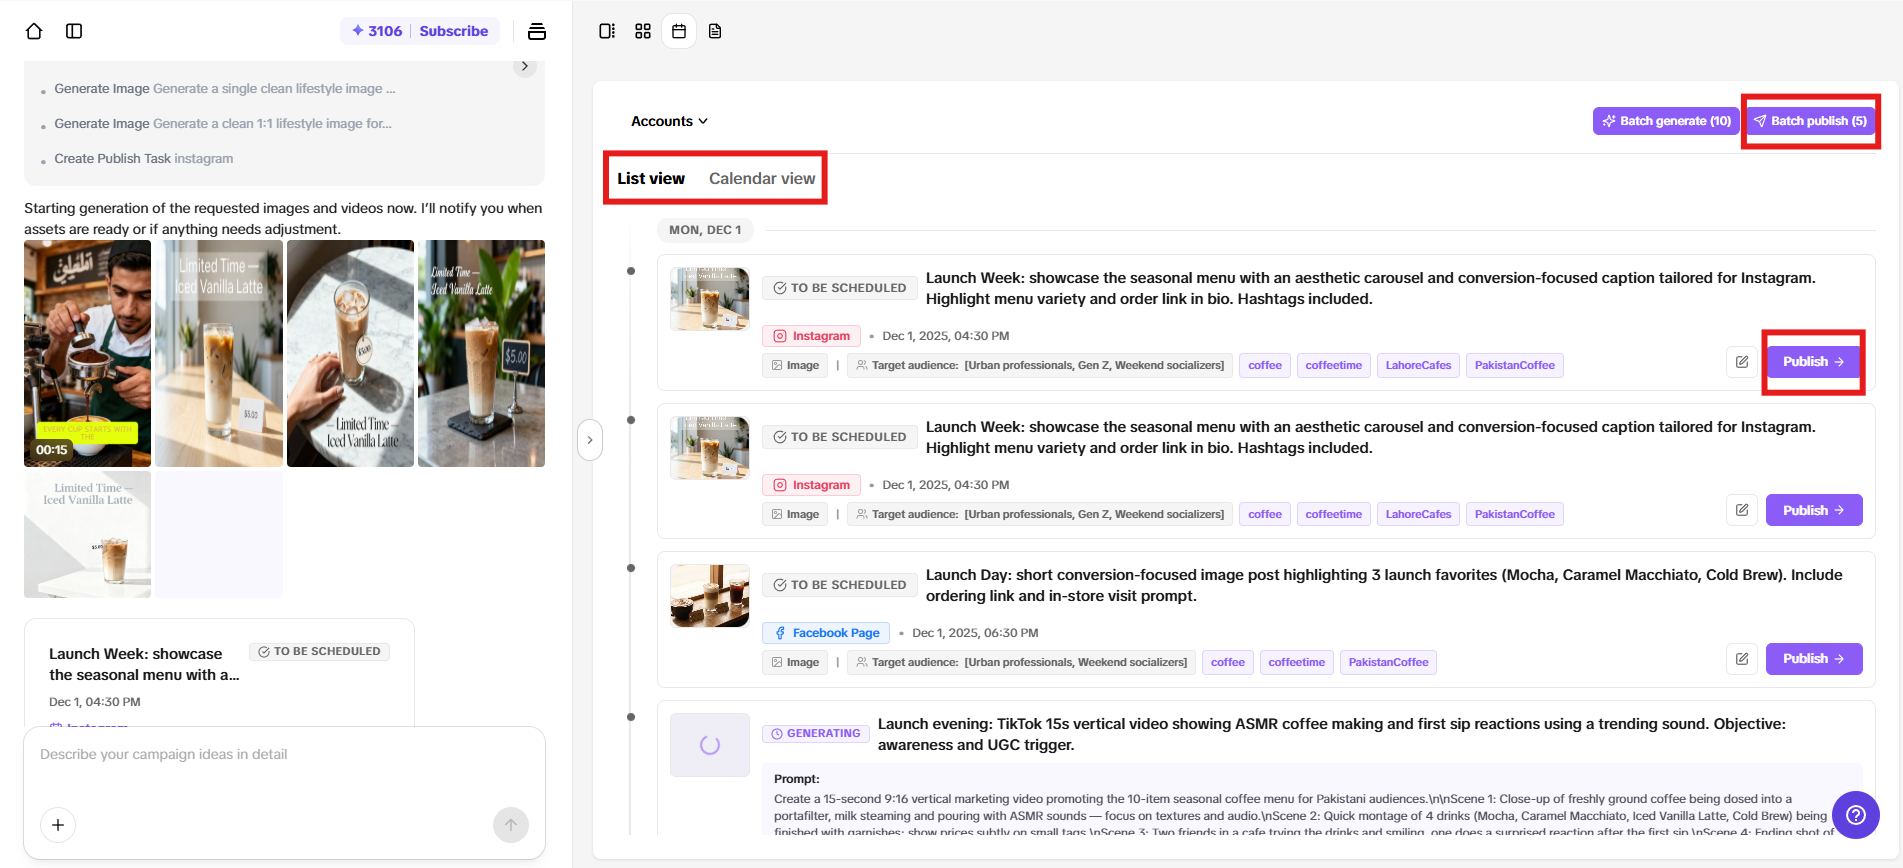Click Batch generate (10) button
This screenshot has height=868, width=1903.
tap(1666, 121)
